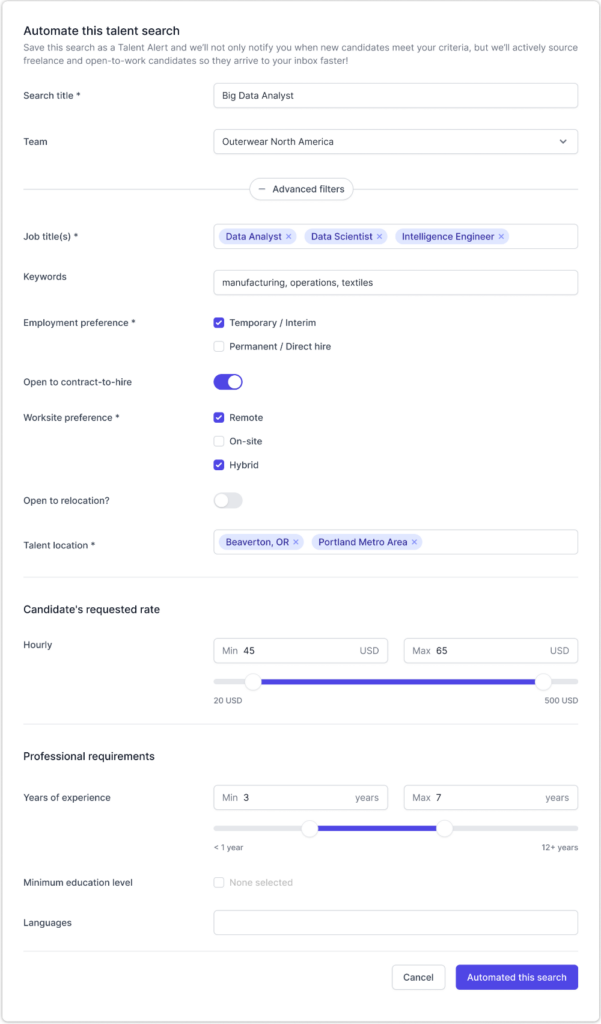Screen dimensions: 601x1024
Task: Click the Data Scientist tag text
Action: click(342, 236)
